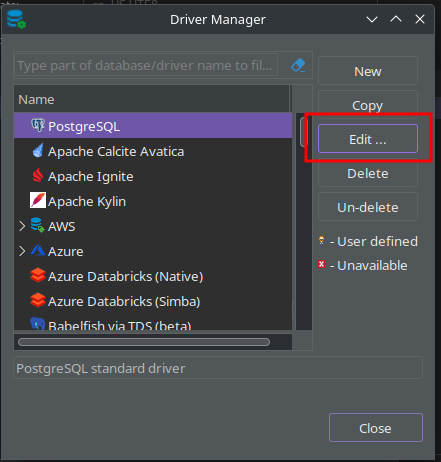Click the Apache Ignite flame icon
This screenshot has width=441, height=462.
click(x=38, y=175)
